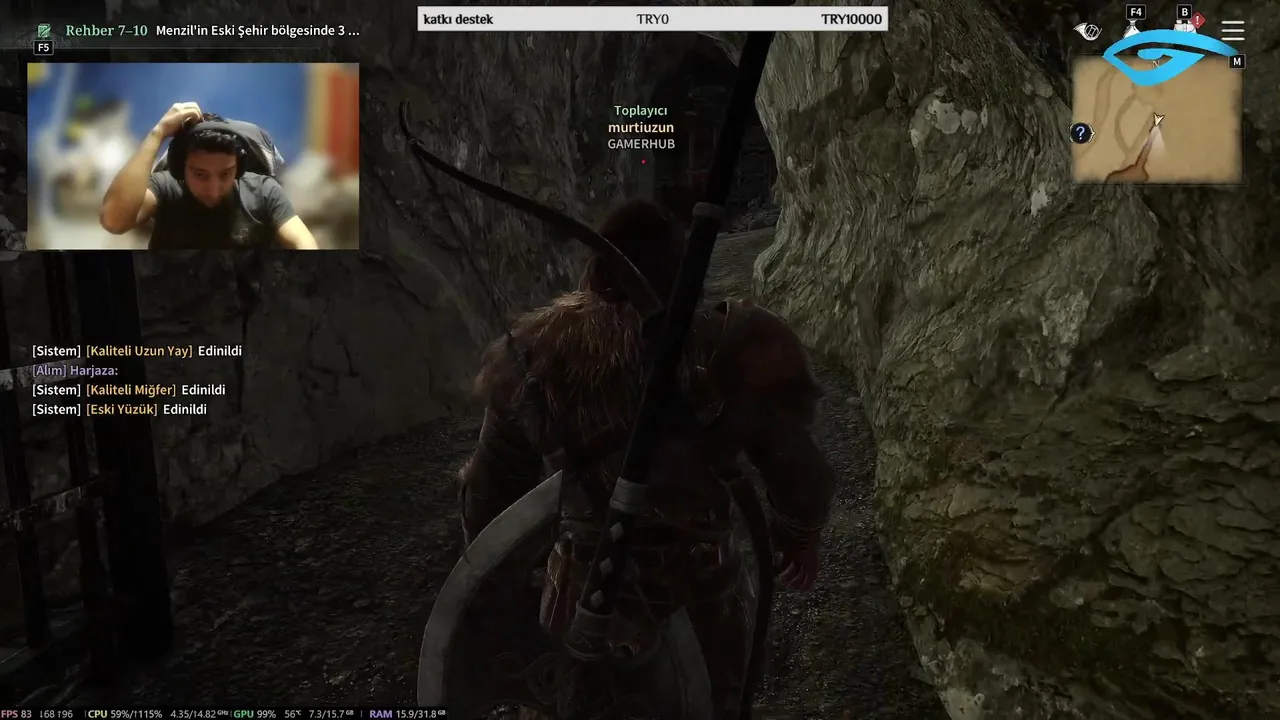
Task: Click the 'Eski Yüzük' item link in chat
Action: tap(122, 409)
